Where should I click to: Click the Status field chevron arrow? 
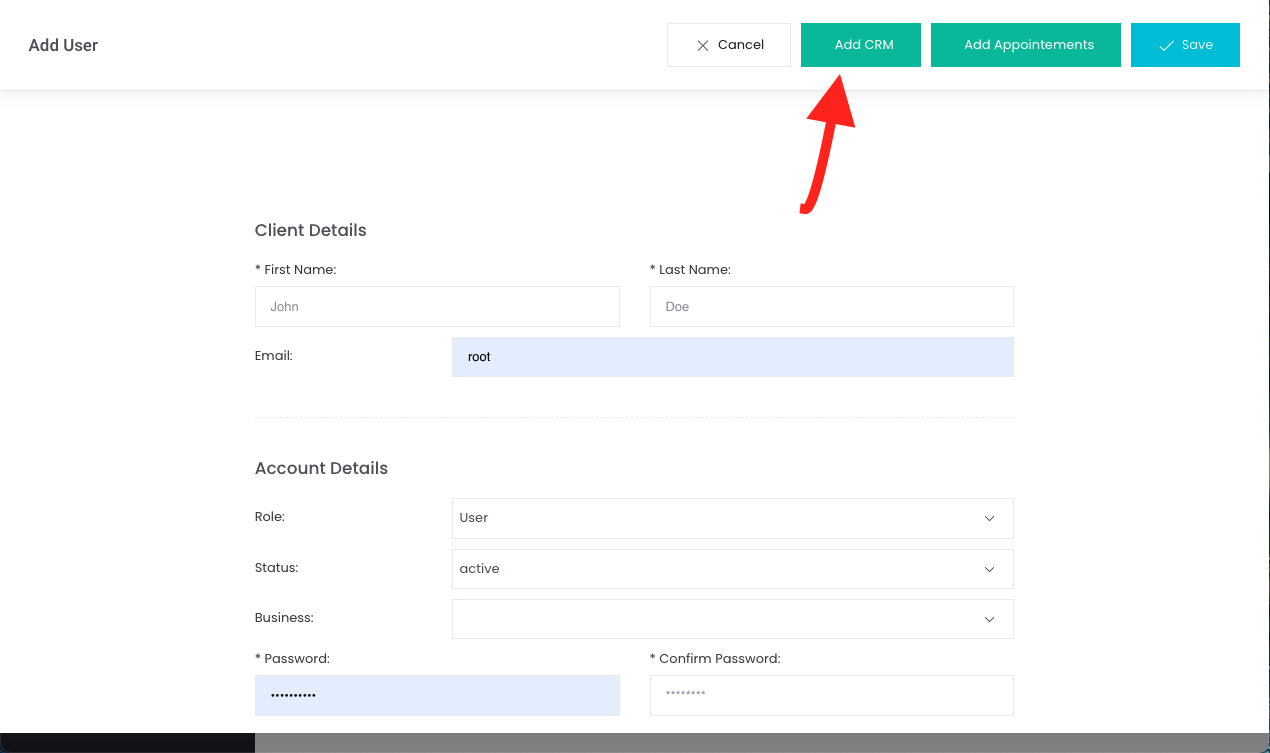pyautogui.click(x=989, y=569)
